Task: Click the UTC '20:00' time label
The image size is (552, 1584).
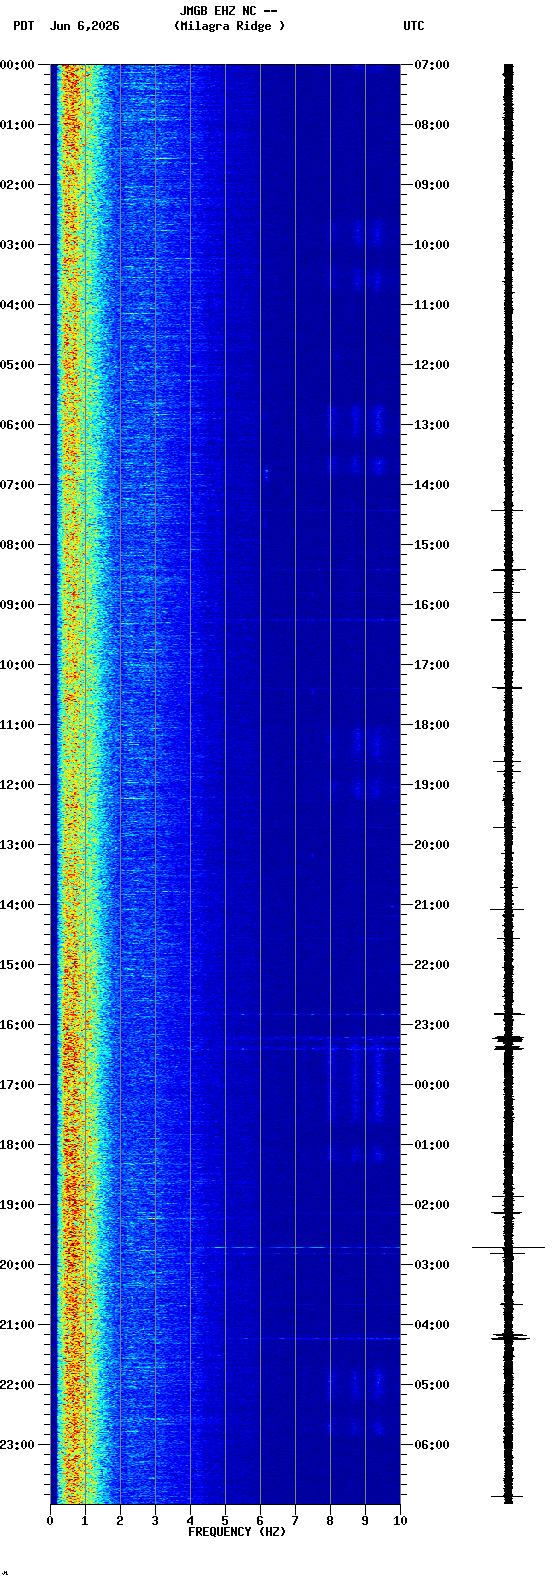Action: 432,845
